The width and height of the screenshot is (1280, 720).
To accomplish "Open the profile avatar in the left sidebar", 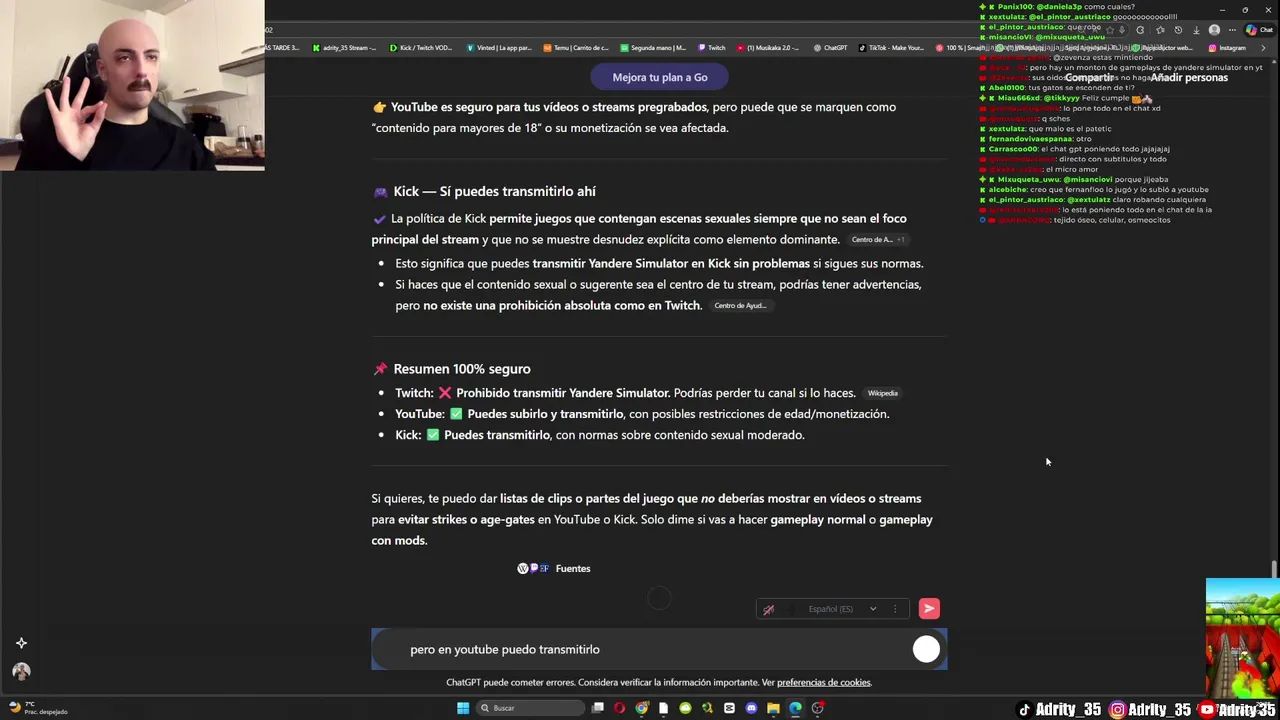I will coord(21,671).
